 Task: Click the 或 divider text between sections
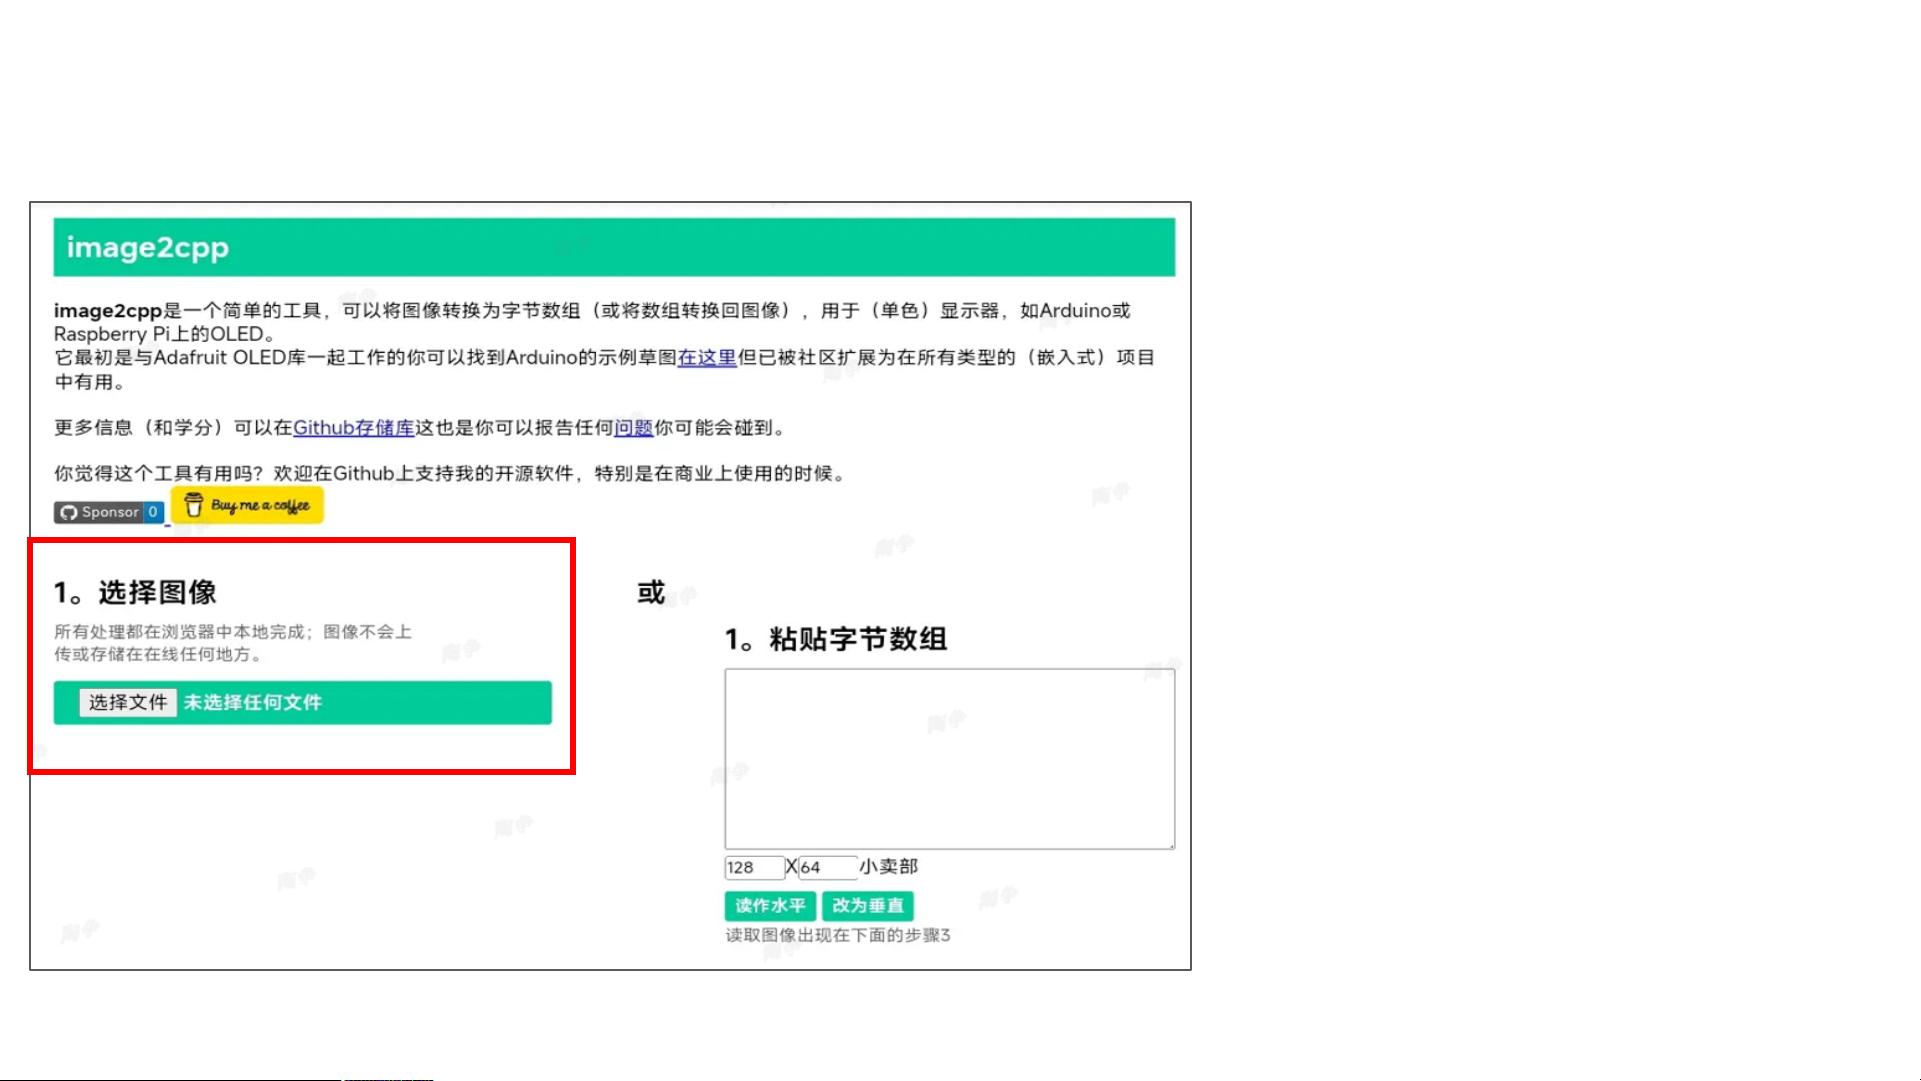coord(649,592)
